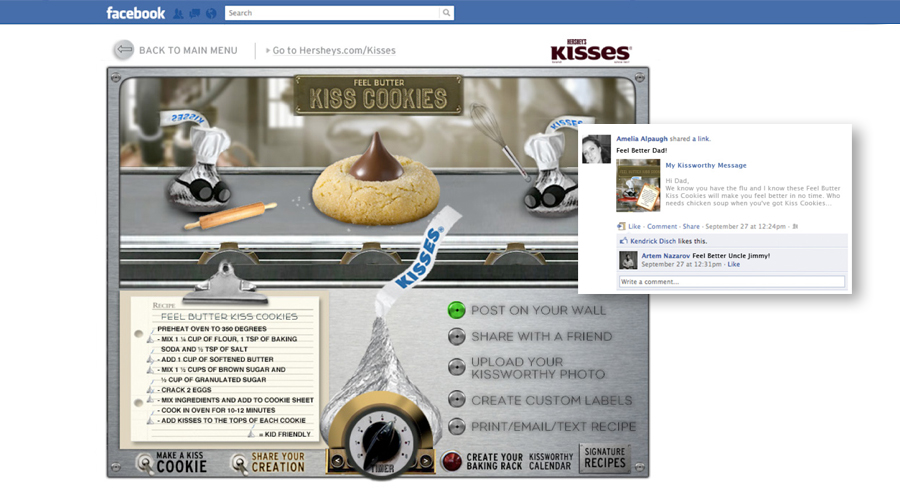Open the Kissworthy Calendar
Viewport: 900px width, 500px height.
point(551,461)
